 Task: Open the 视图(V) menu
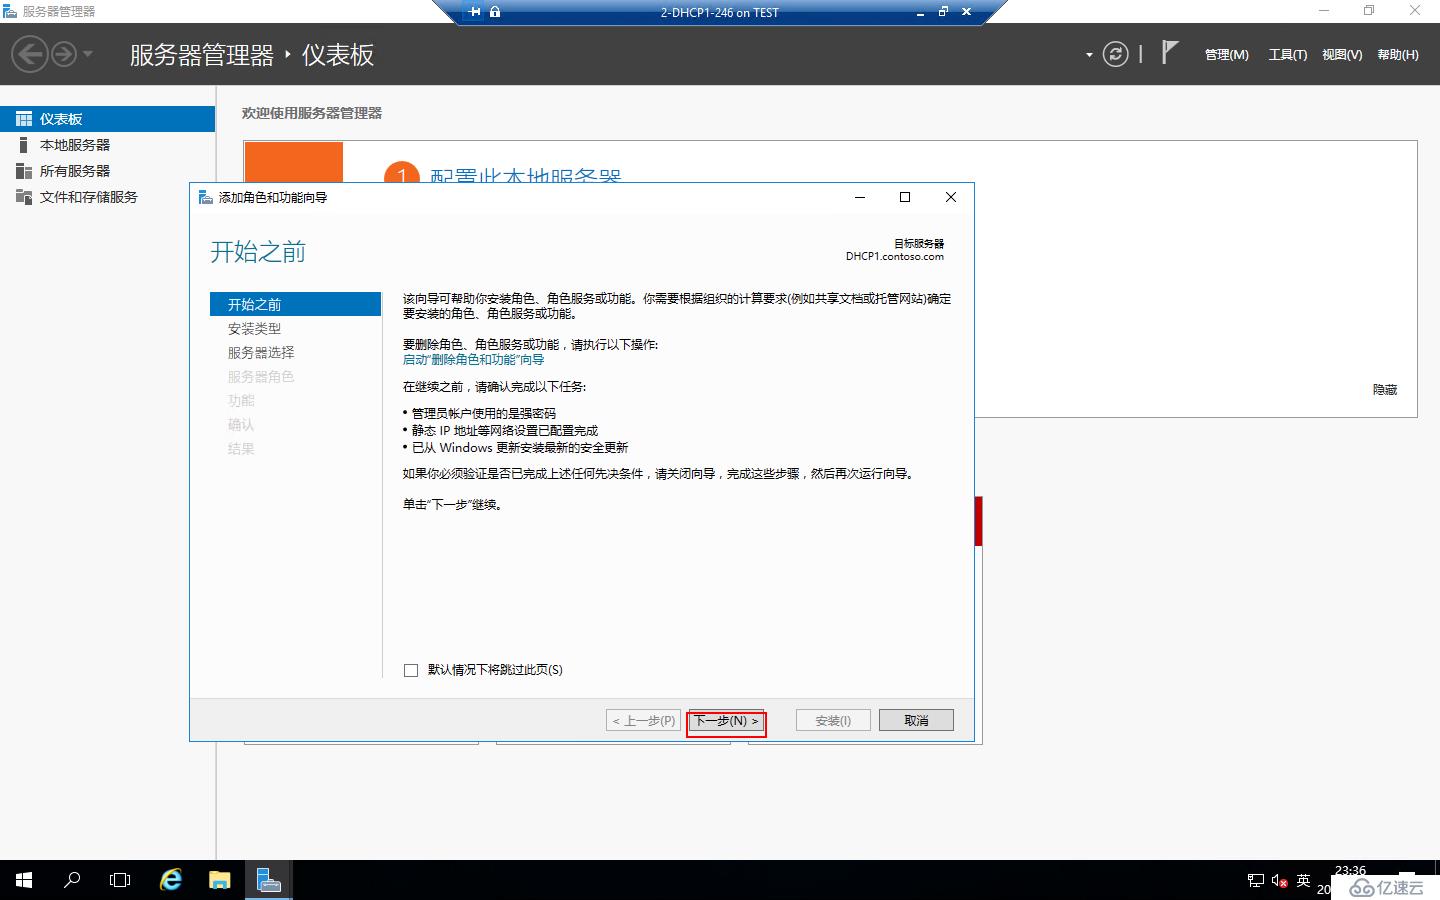pyautogui.click(x=1342, y=55)
